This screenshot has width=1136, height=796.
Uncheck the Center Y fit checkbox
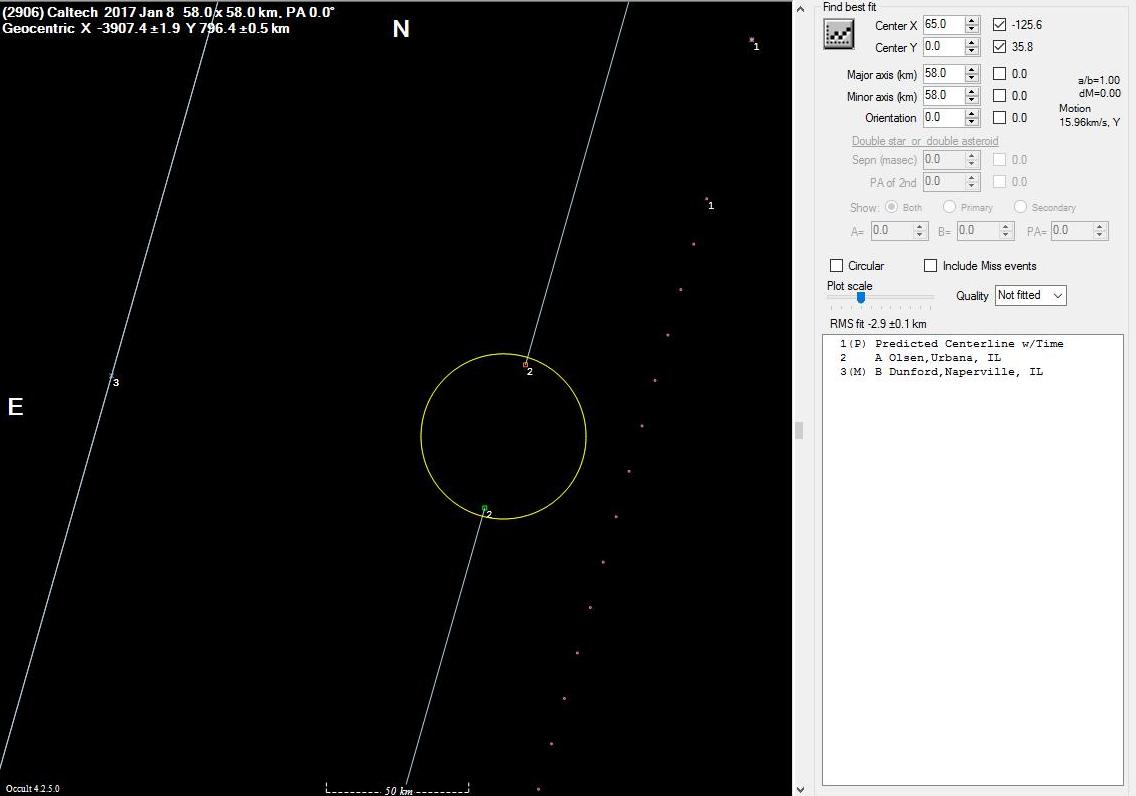(x=1000, y=47)
